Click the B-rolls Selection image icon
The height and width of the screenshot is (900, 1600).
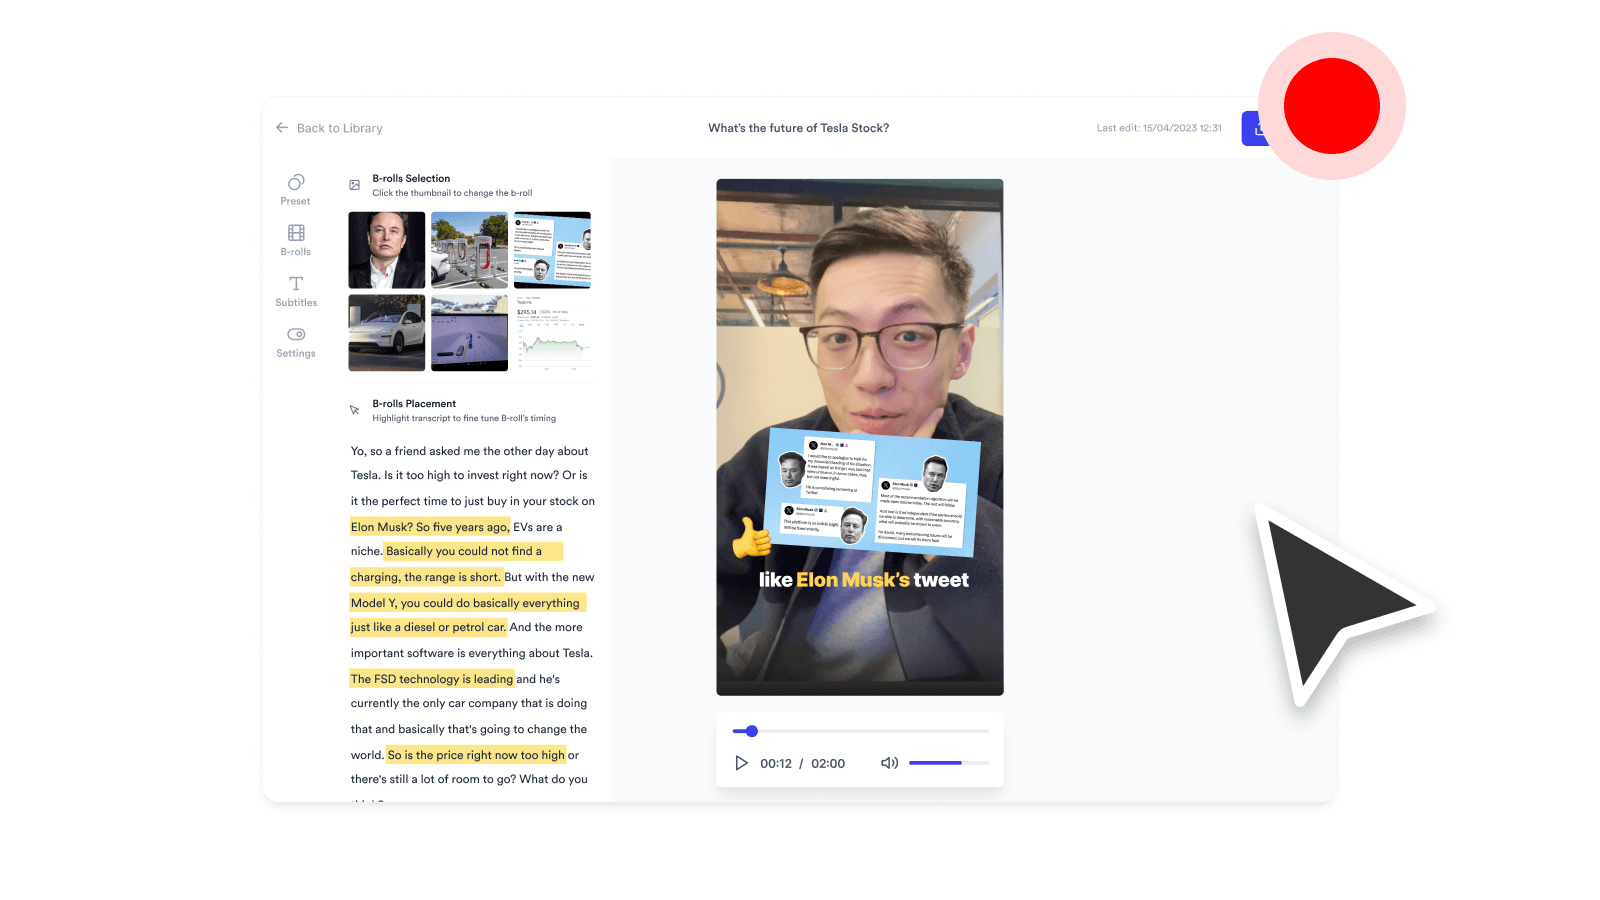(x=354, y=185)
